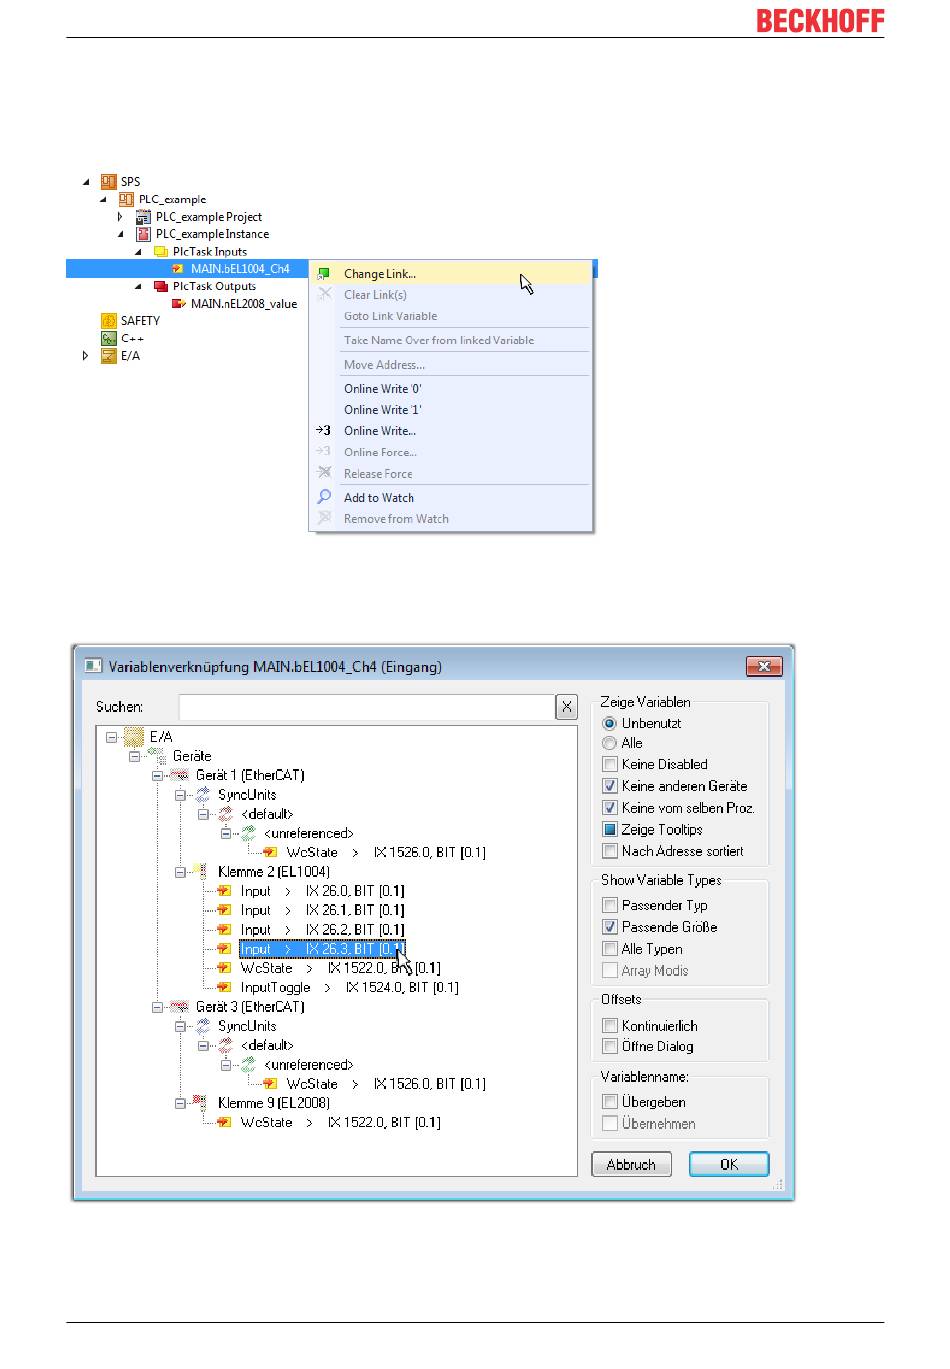
Task: Choose Add to Watch
Action: 451,497
